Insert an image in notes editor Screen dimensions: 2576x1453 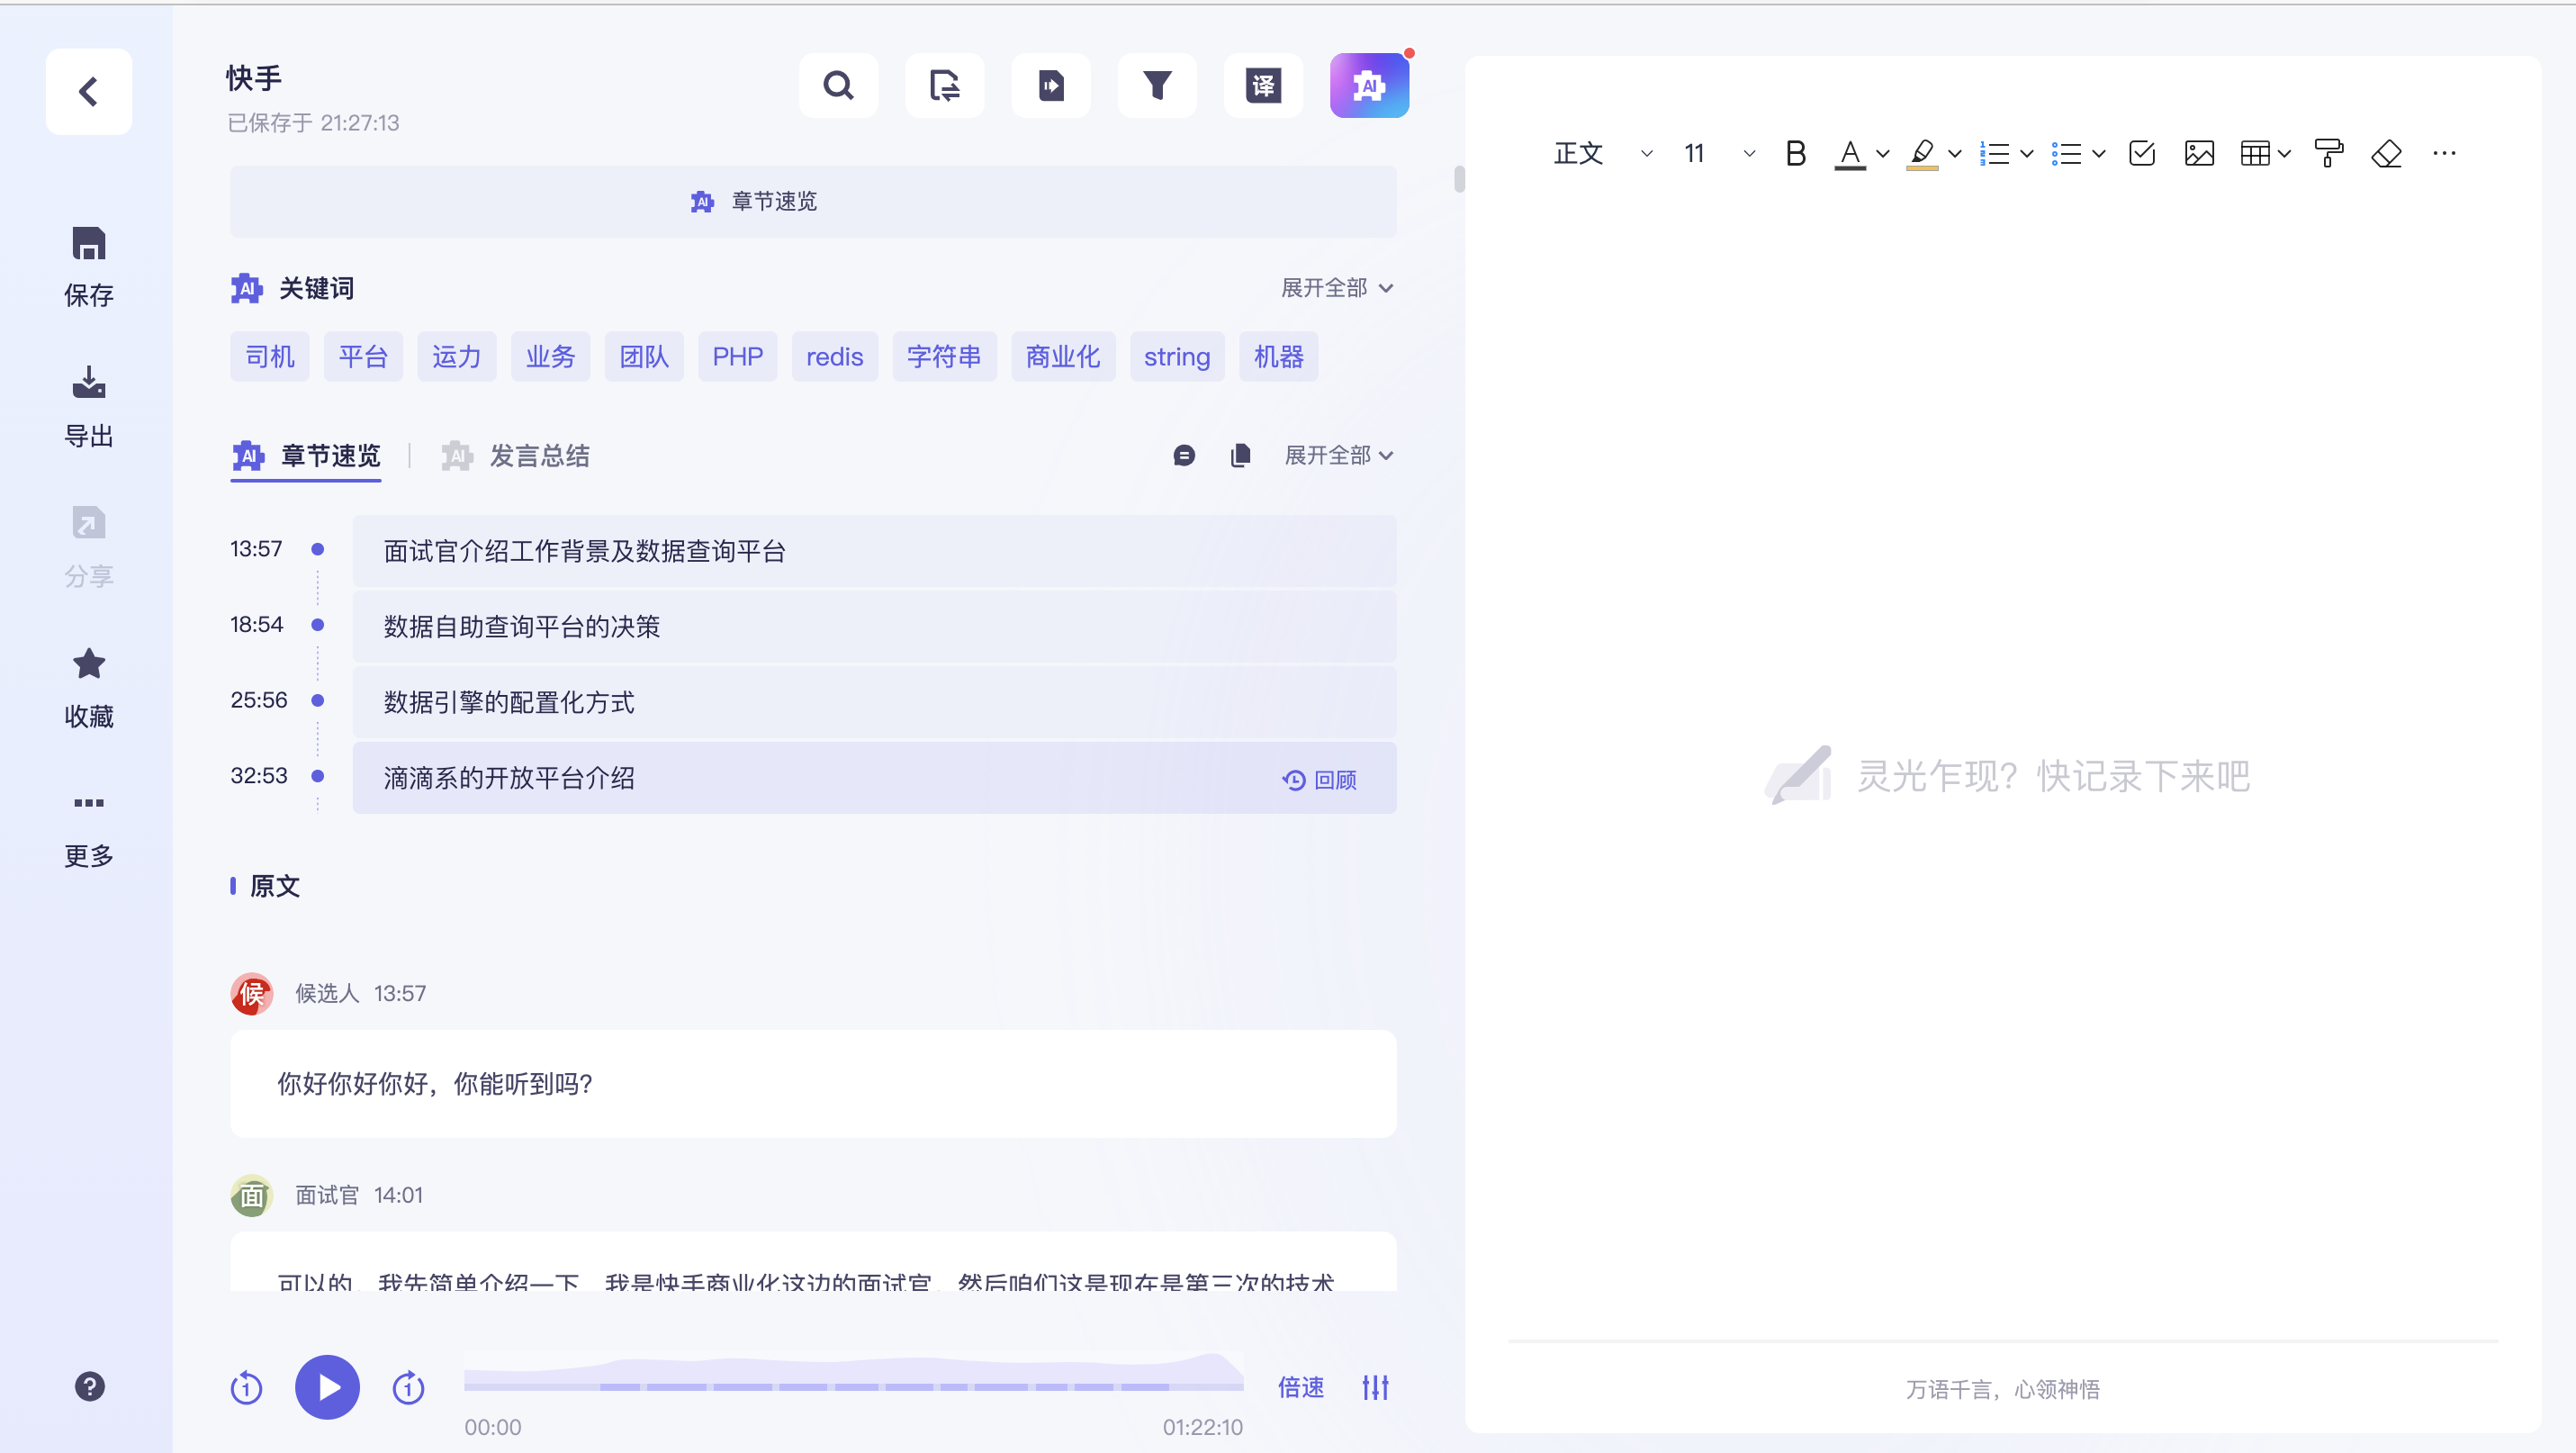(x=2199, y=154)
